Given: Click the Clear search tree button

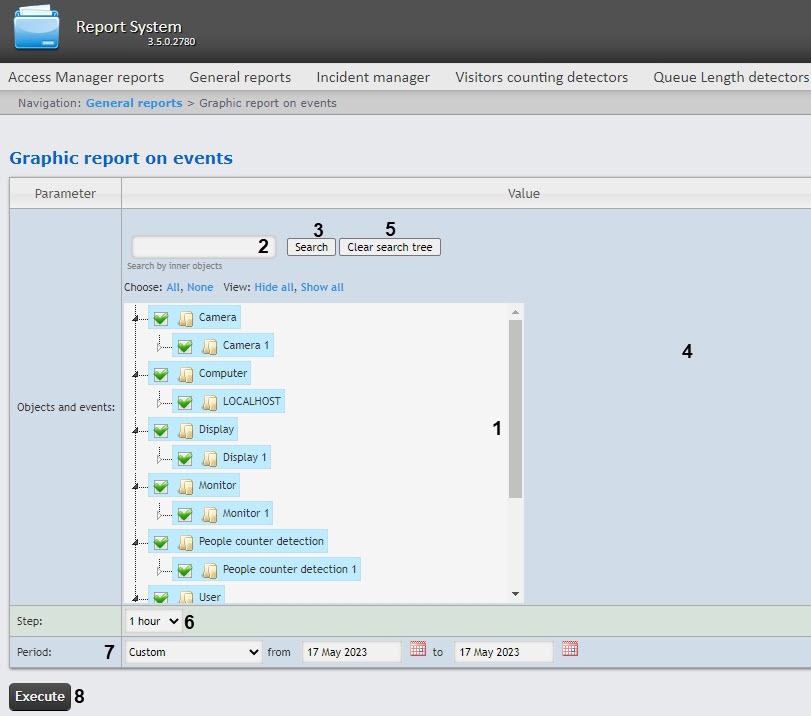Looking at the screenshot, I should click(x=389, y=247).
